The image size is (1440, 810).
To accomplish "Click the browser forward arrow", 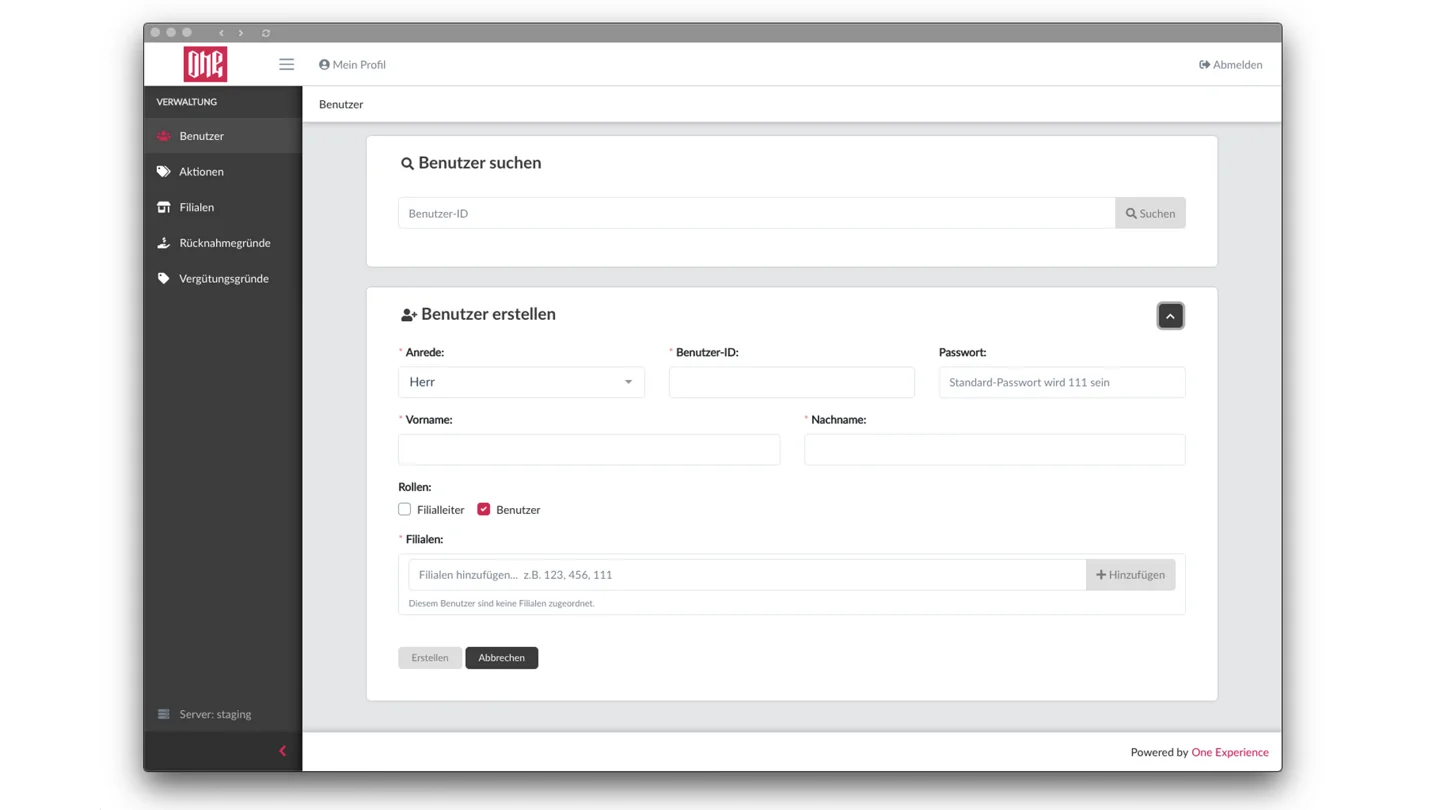I will 241,33.
